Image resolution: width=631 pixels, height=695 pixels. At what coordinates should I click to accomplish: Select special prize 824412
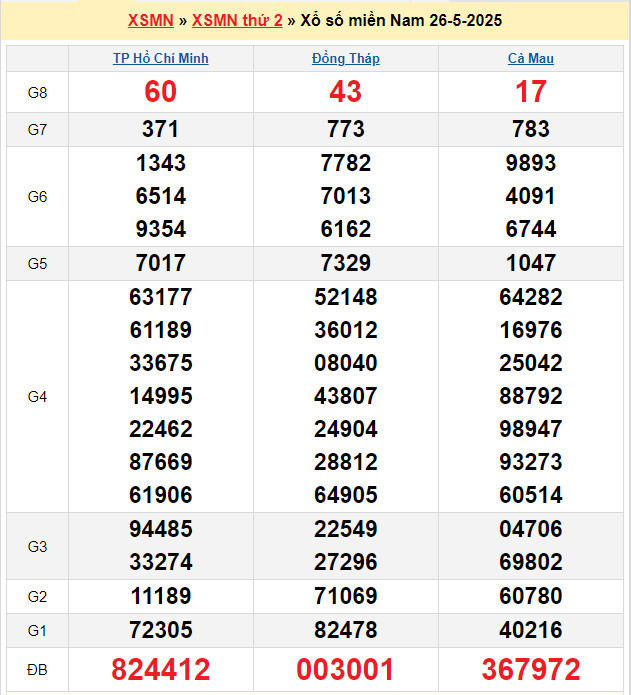[161, 669]
